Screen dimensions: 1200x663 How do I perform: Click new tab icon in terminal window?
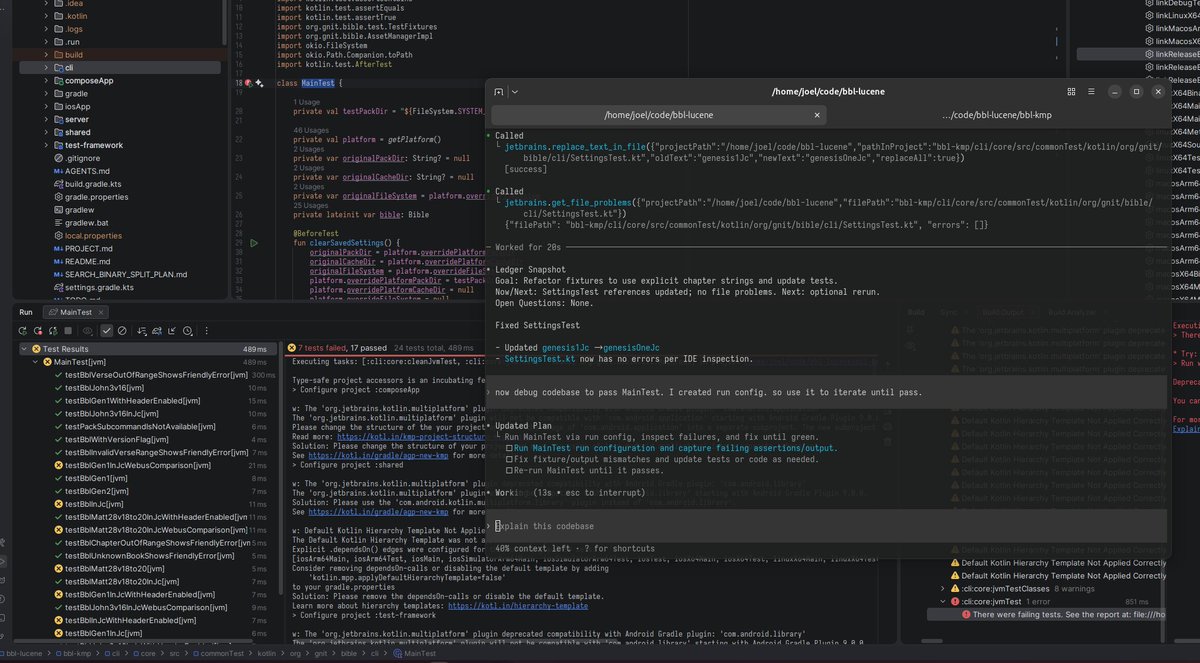(x=499, y=91)
